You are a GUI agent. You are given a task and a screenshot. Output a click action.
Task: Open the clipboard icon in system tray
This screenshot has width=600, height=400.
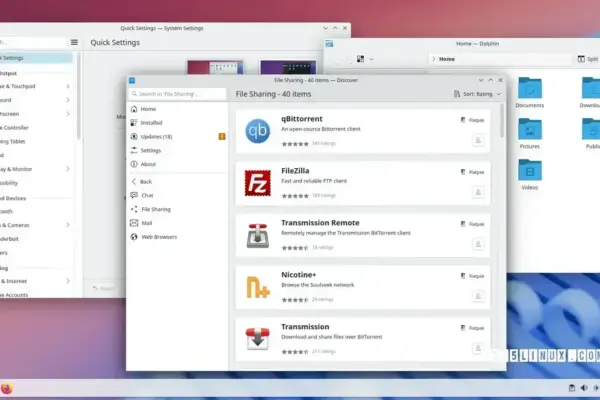pyautogui.click(x=572, y=388)
